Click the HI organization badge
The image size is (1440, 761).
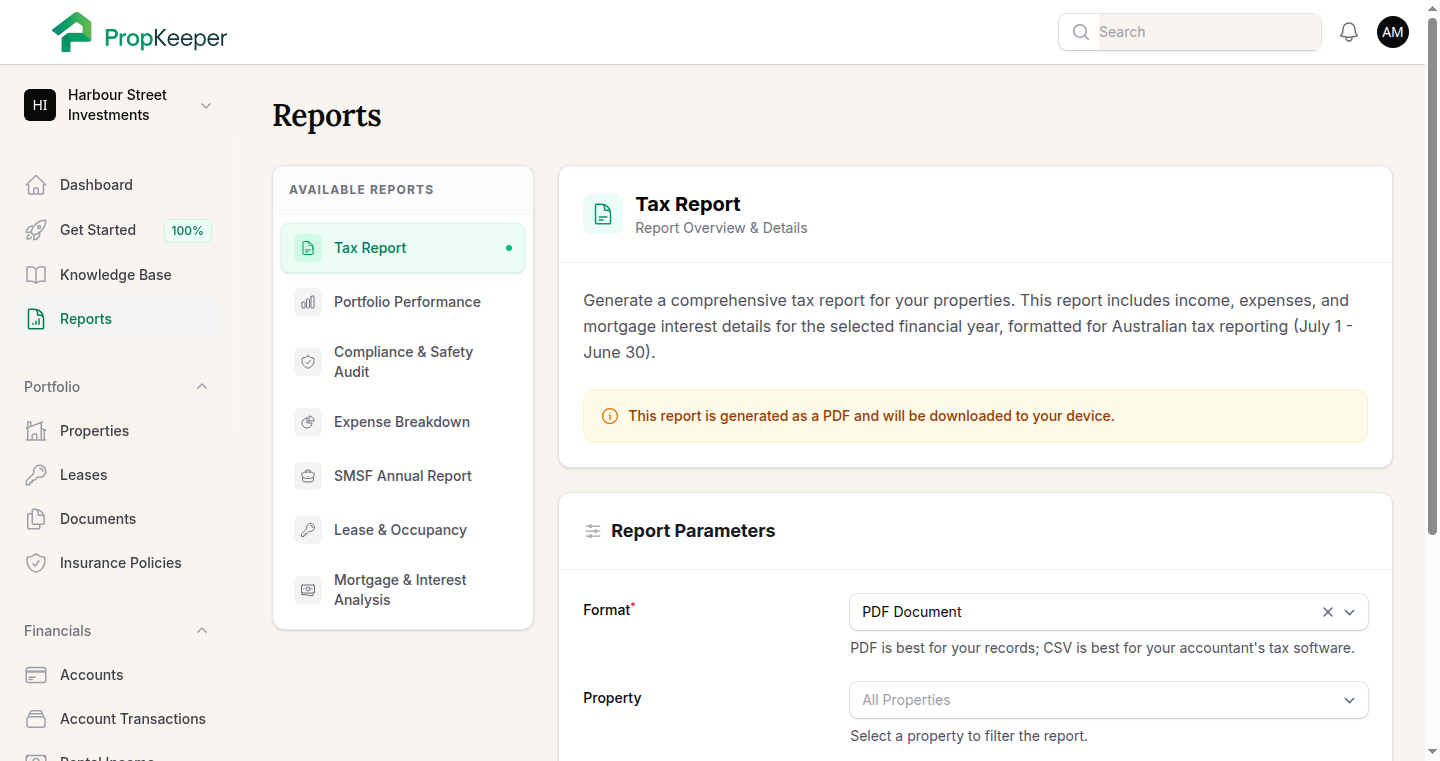point(40,105)
